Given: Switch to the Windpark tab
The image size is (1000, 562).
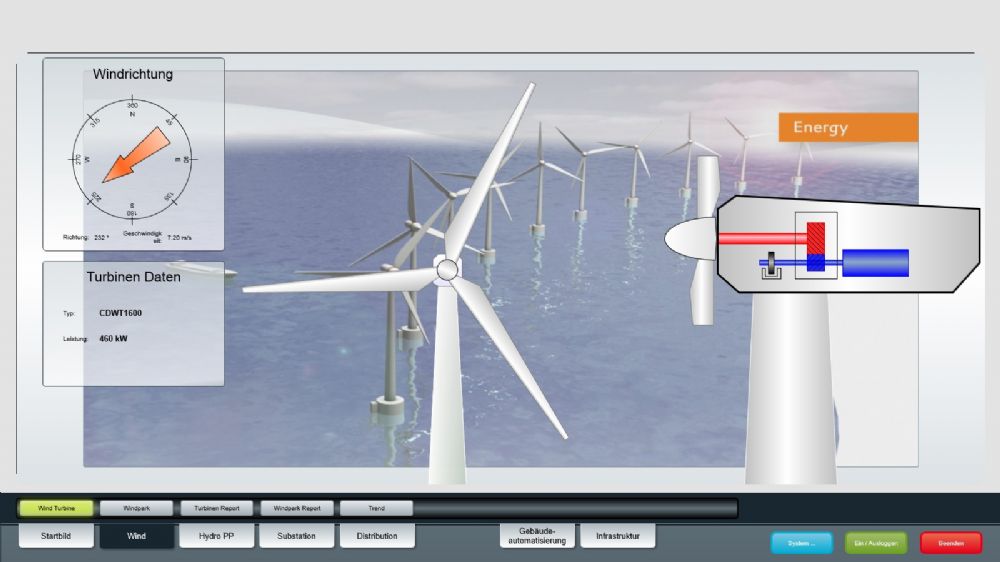Looking at the screenshot, I should pos(136,508).
